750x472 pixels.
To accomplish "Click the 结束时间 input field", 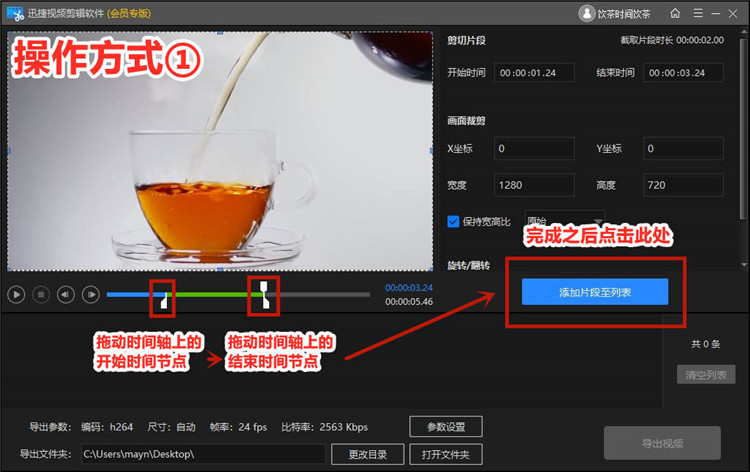I will pyautogui.click(x=683, y=73).
